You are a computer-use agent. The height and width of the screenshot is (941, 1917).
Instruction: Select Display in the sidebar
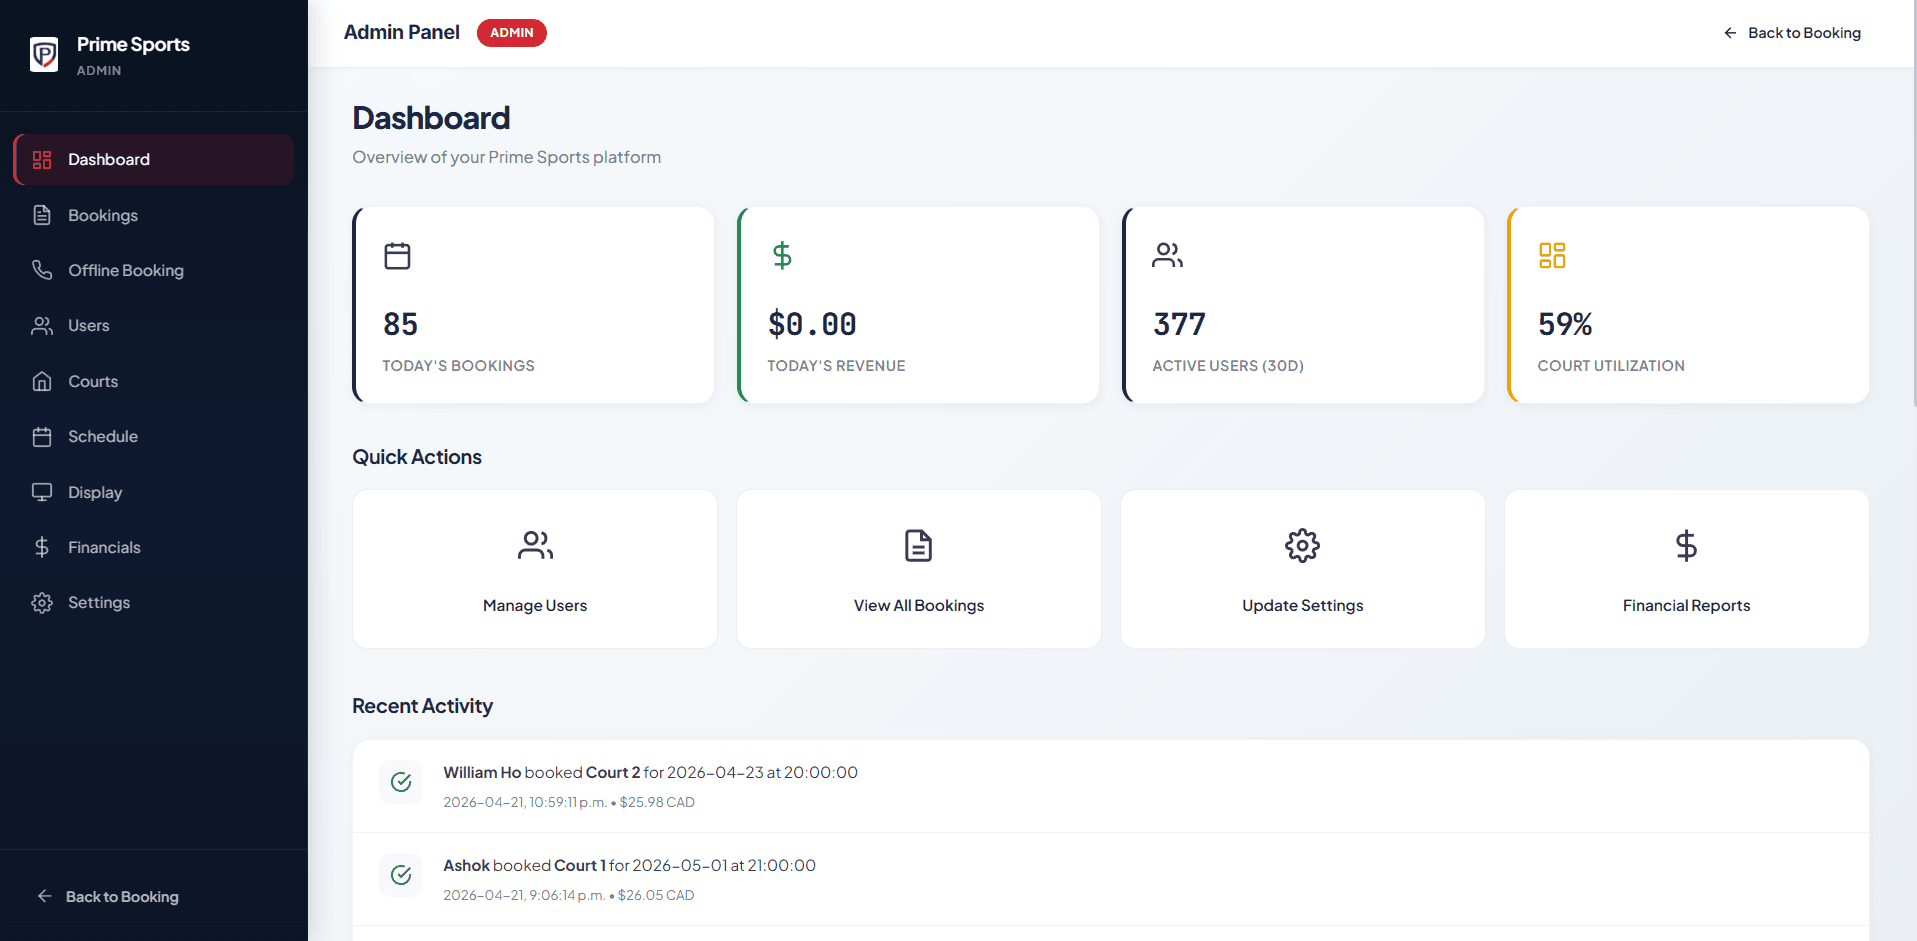(x=154, y=492)
